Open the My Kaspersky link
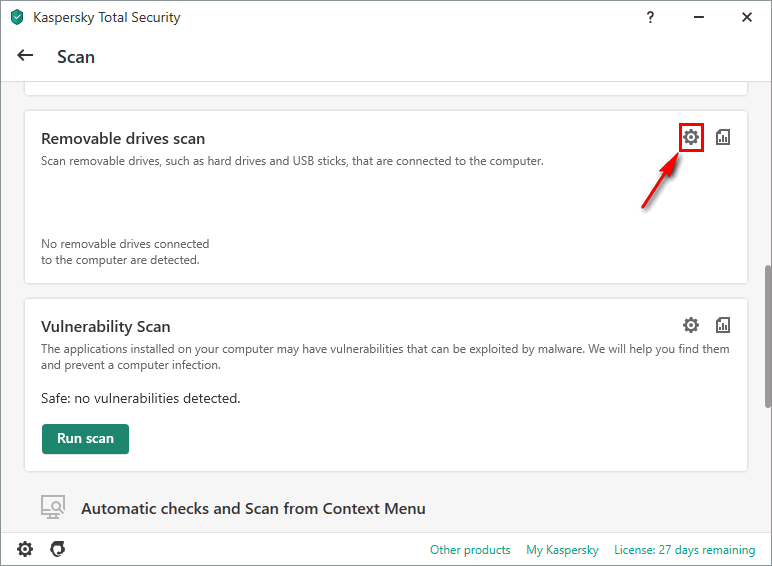 click(562, 550)
